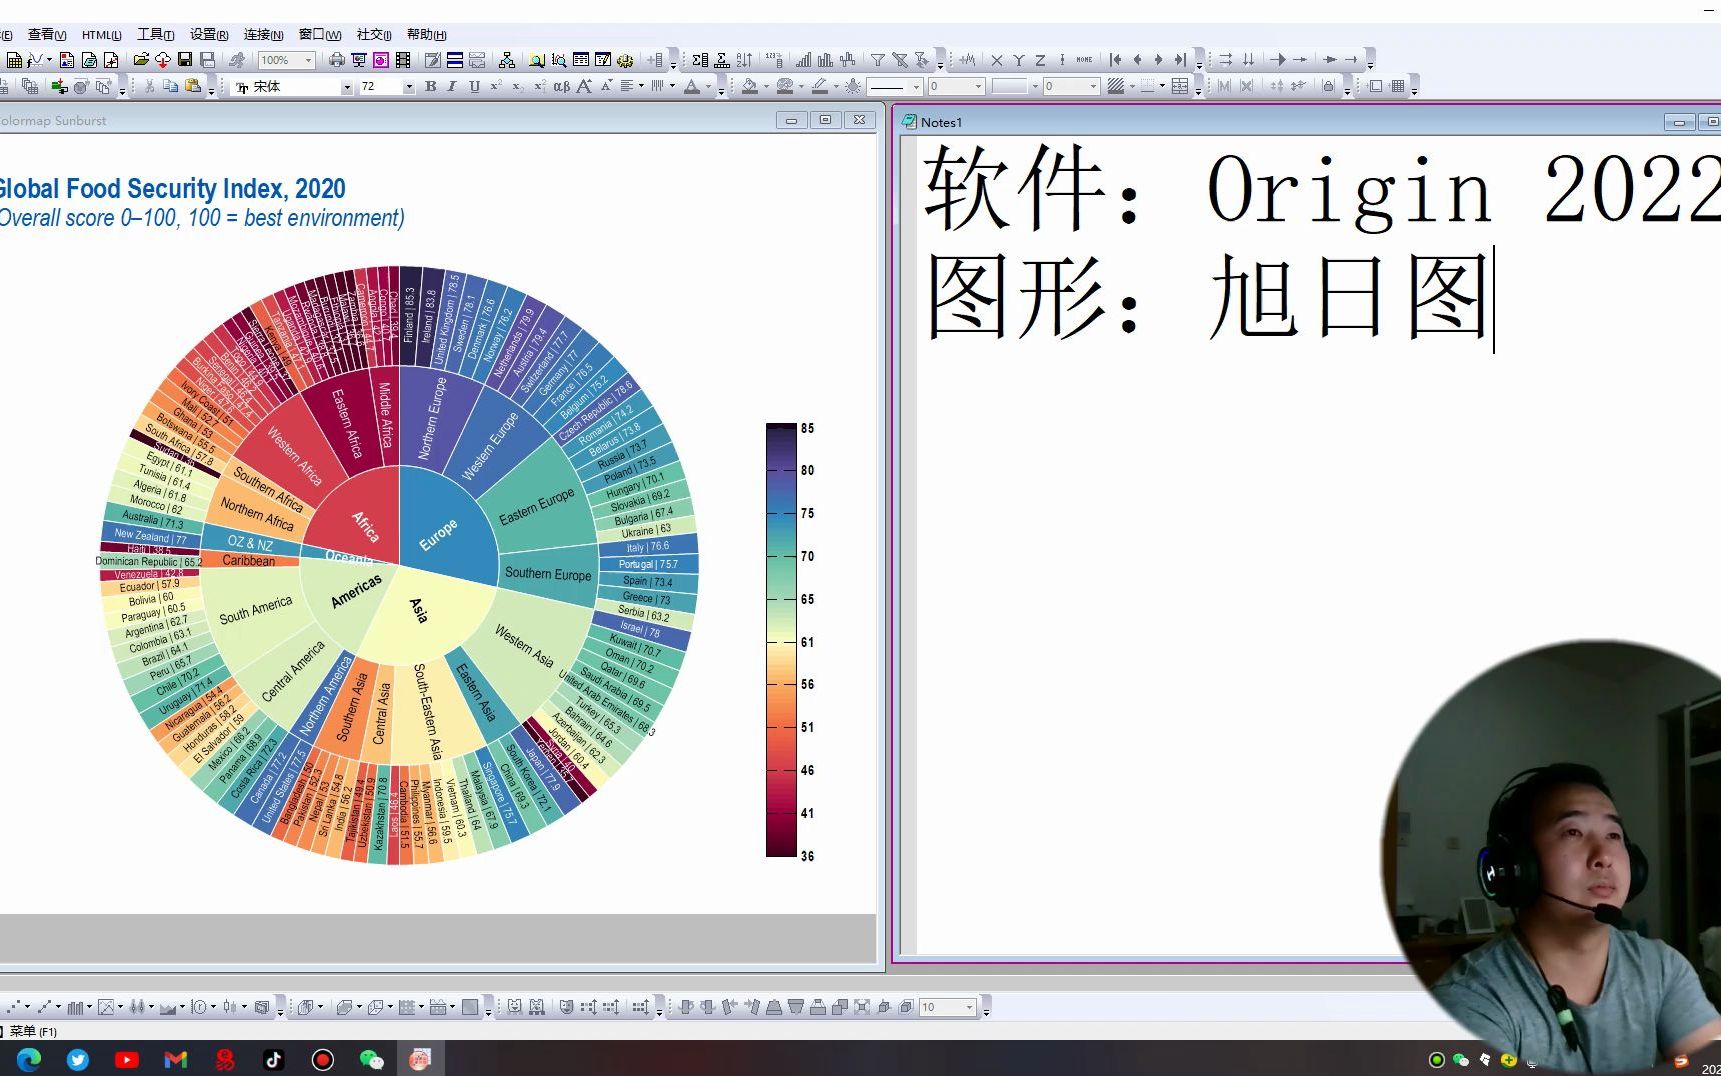Open the 宋体 font name dropdown

click(347, 88)
